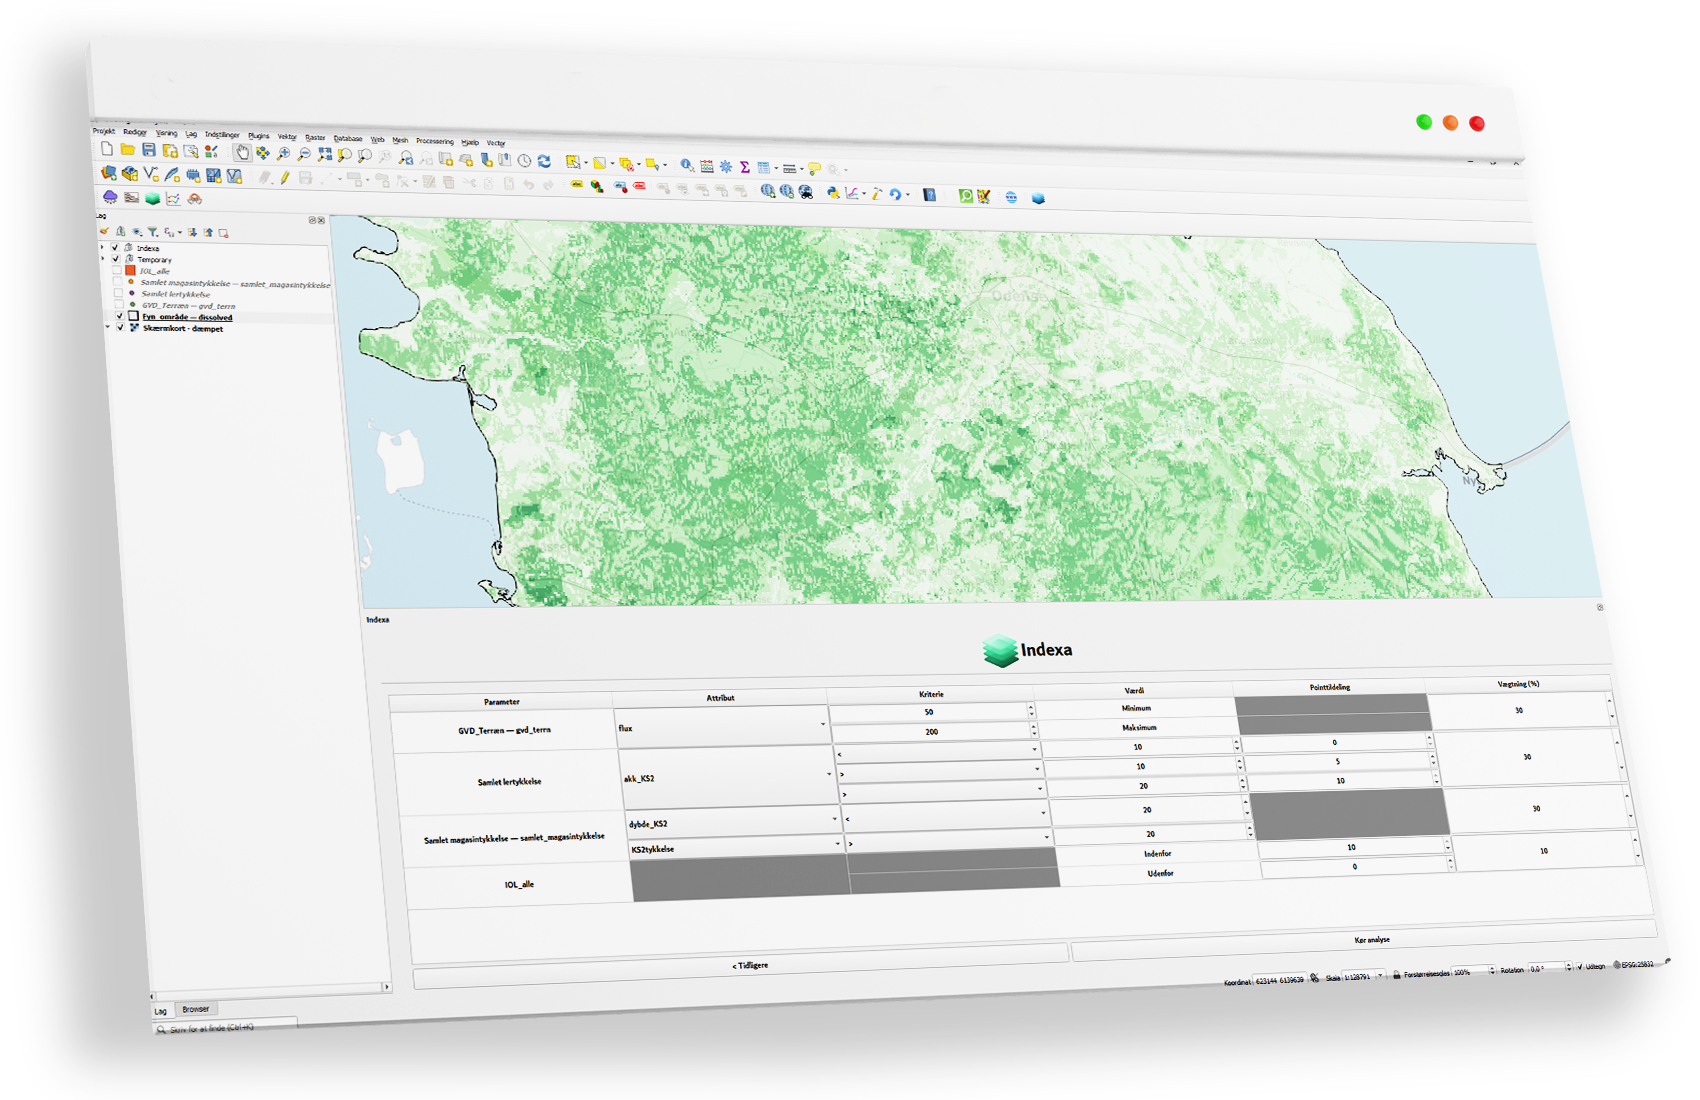
Task: Open a project with the folder icon
Action: pyautogui.click(x=127, y=149)
